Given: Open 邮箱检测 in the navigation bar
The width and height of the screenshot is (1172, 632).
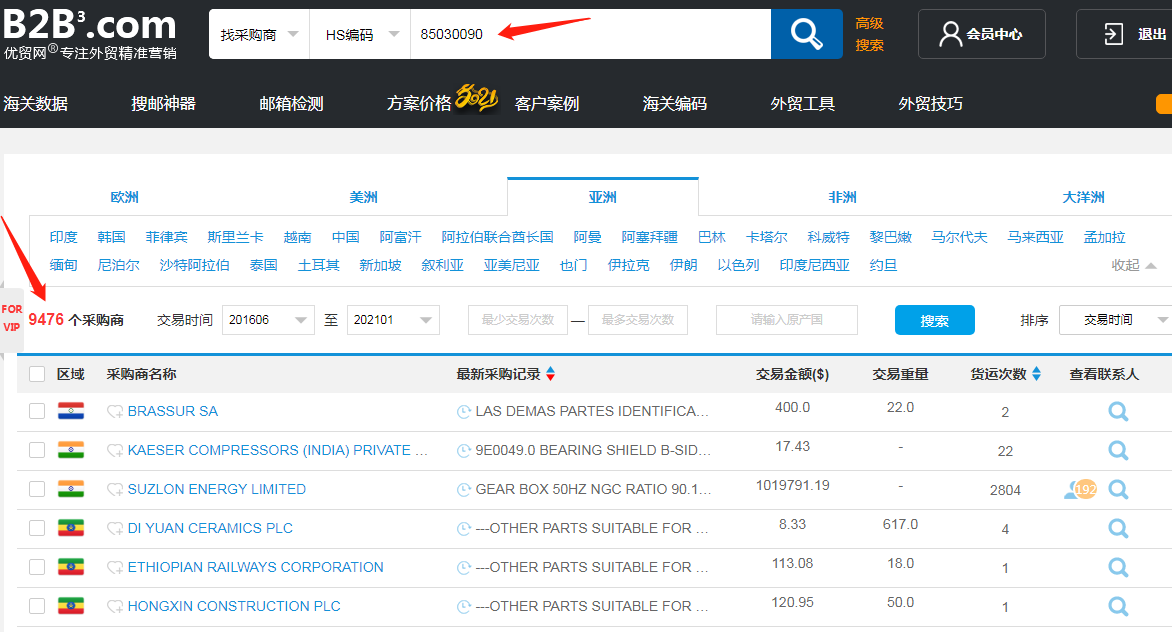Looking at the screenshot, I should pyautogui.click(x=292, y=104).
